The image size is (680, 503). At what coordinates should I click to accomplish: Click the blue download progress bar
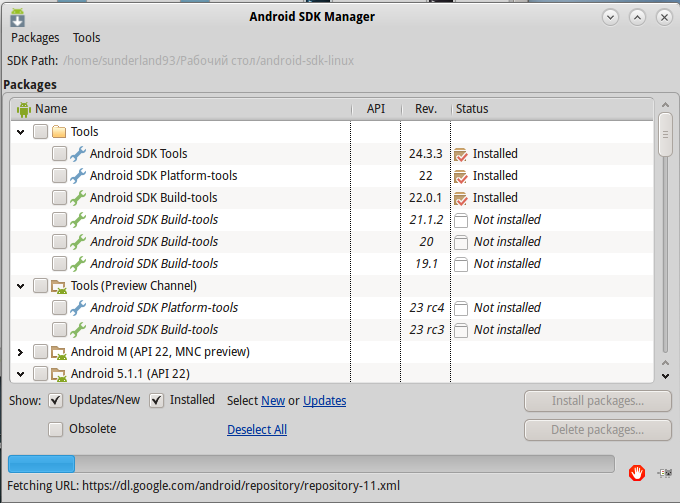pos(42,464)
